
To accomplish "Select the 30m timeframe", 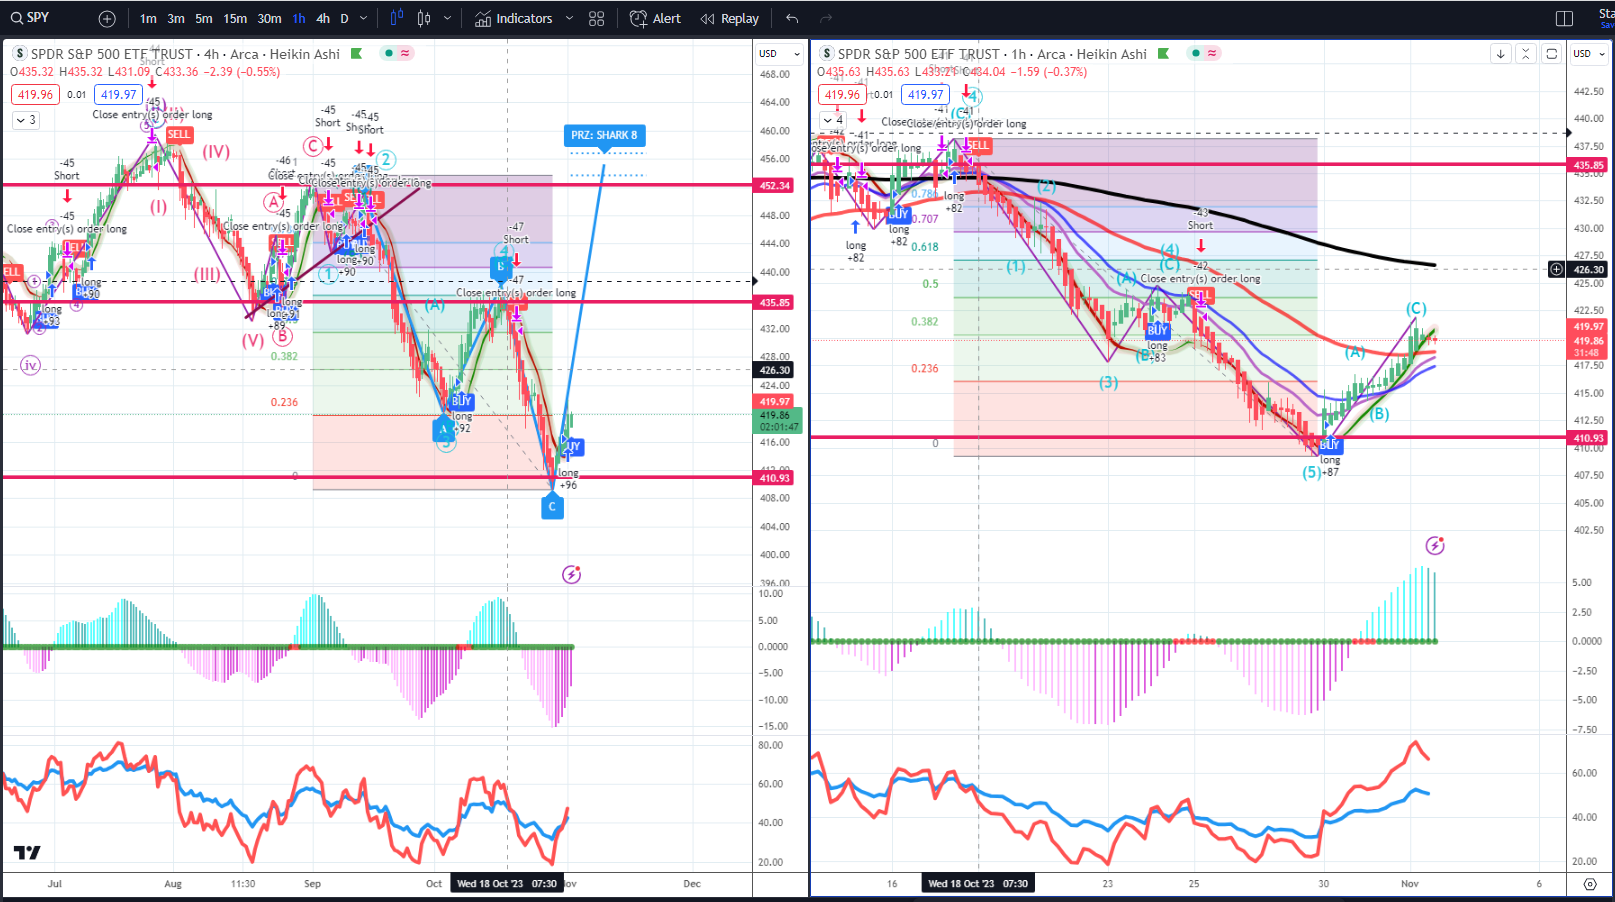I will coord(269,19).
